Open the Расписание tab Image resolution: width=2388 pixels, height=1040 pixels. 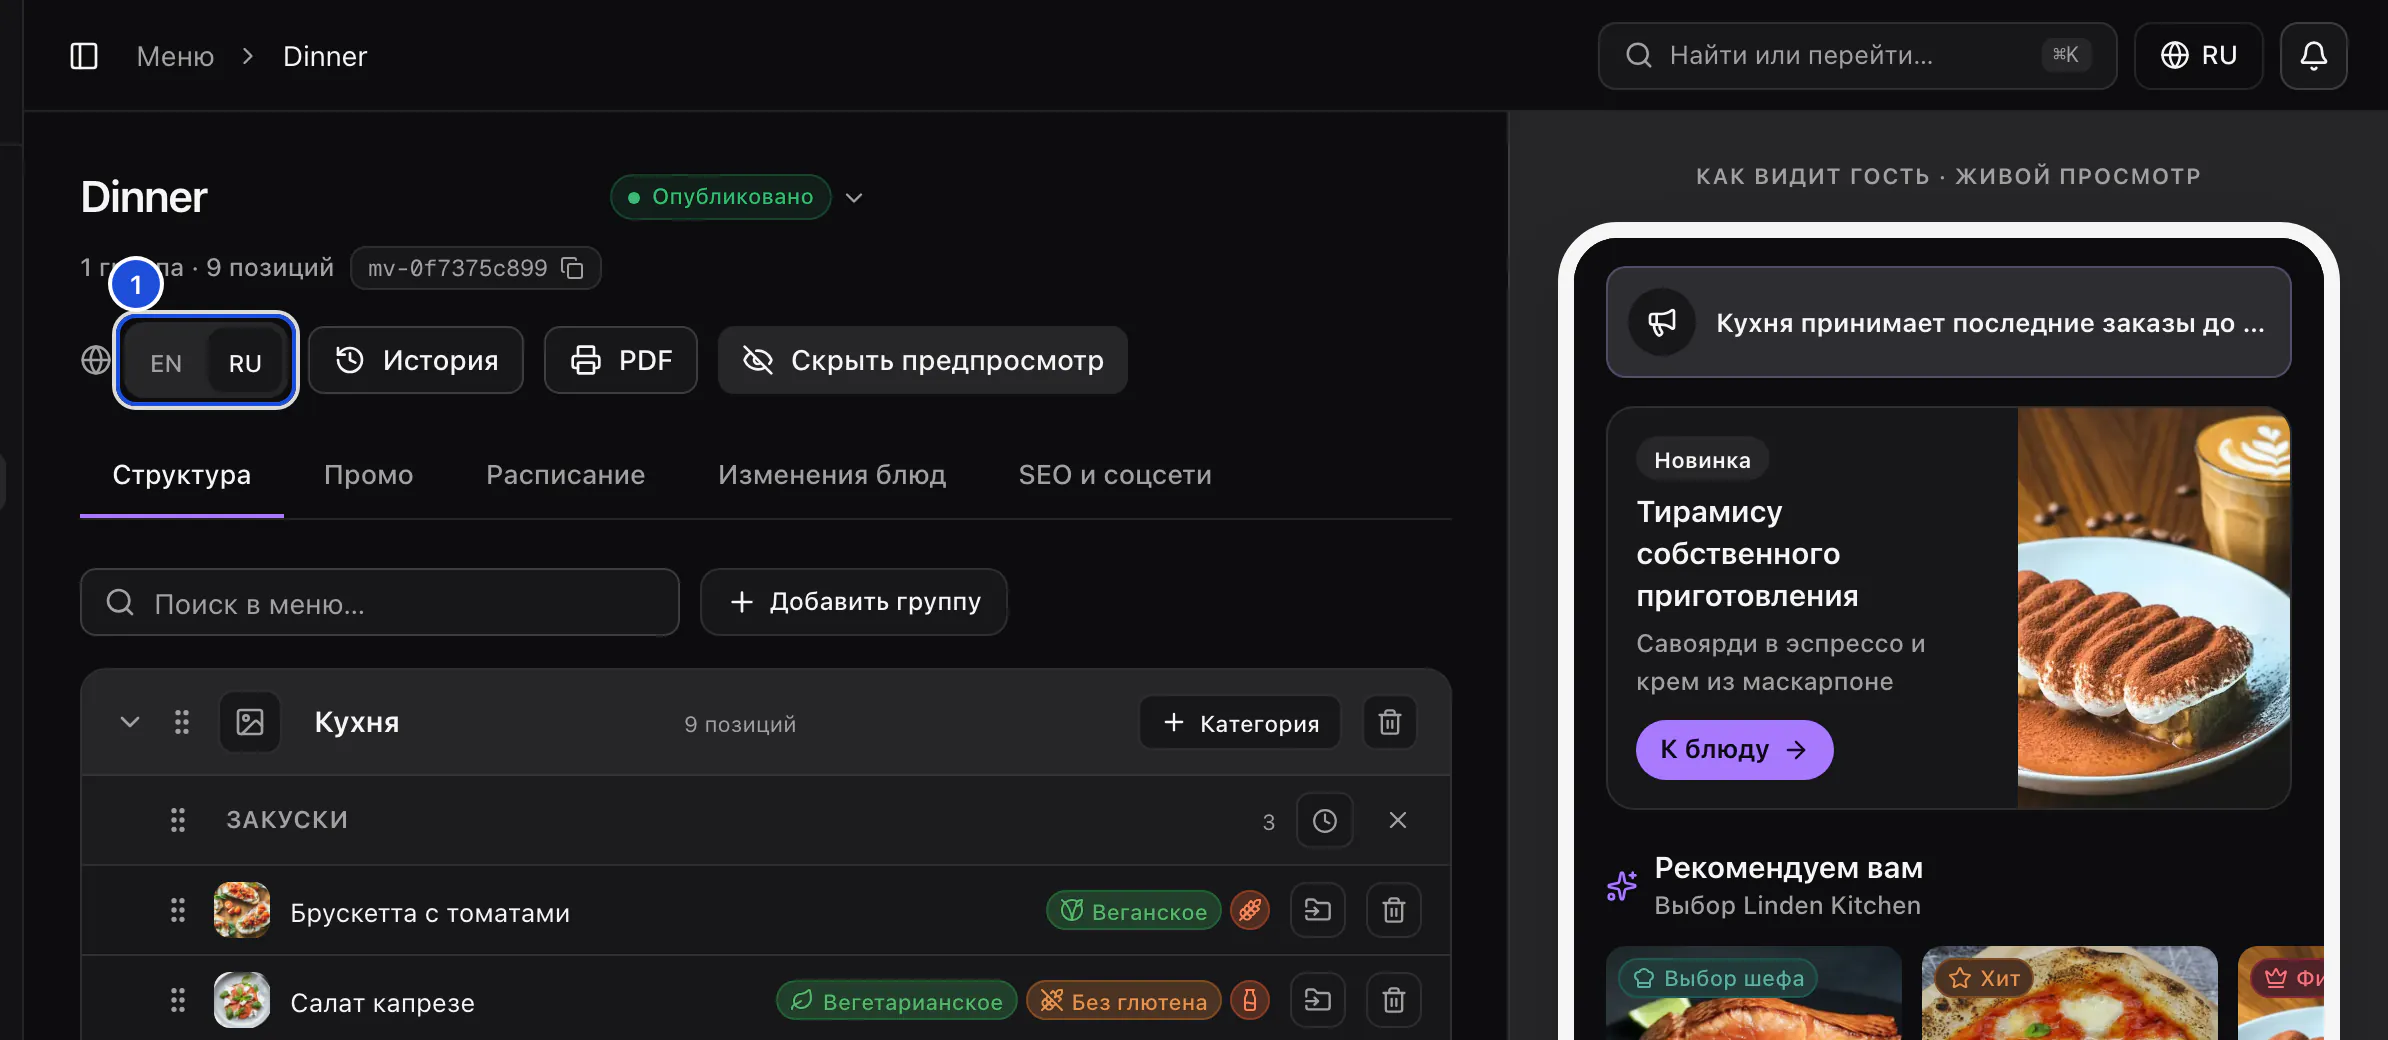[565, 475]
